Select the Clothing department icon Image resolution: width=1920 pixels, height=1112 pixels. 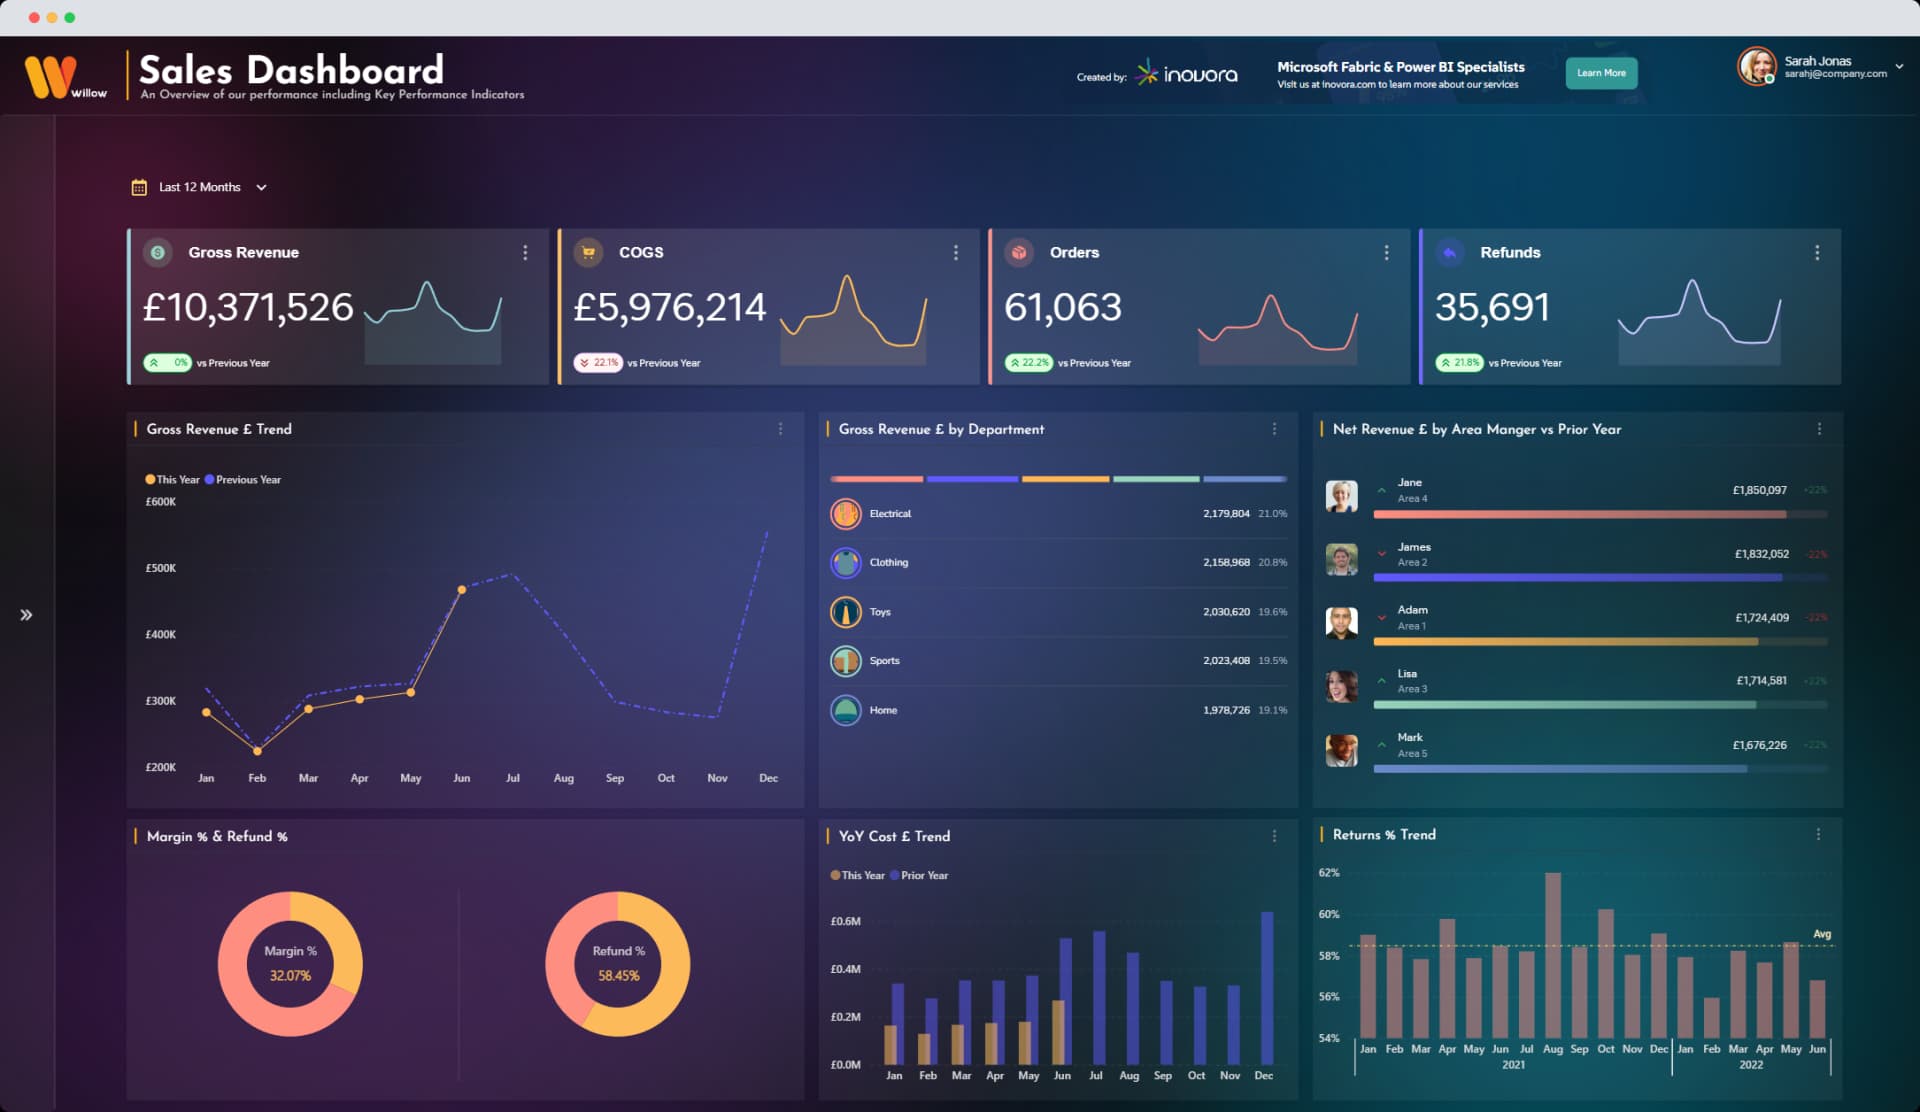click(848, 562)
